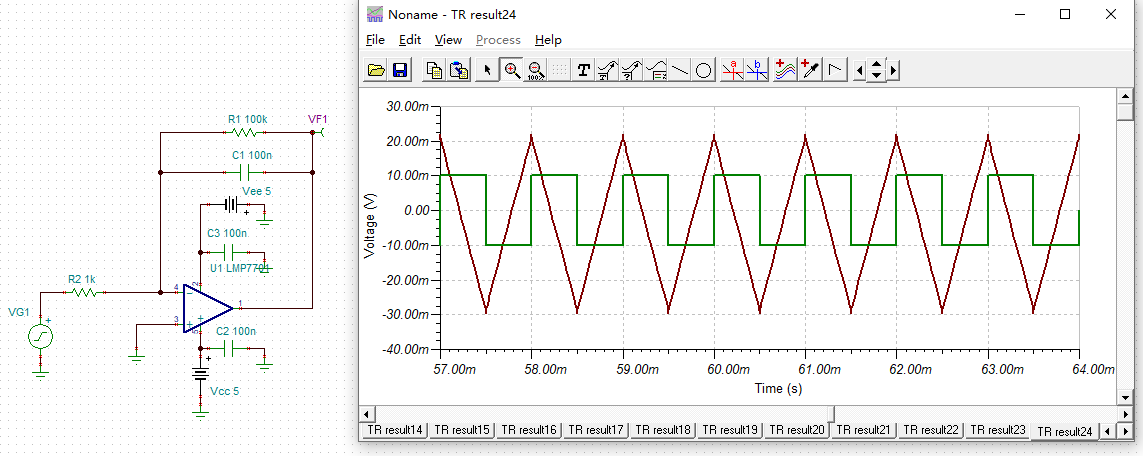Save the diagram with the floppy icon
Viewport: 1143px width, 456px height.
point(399,70)
